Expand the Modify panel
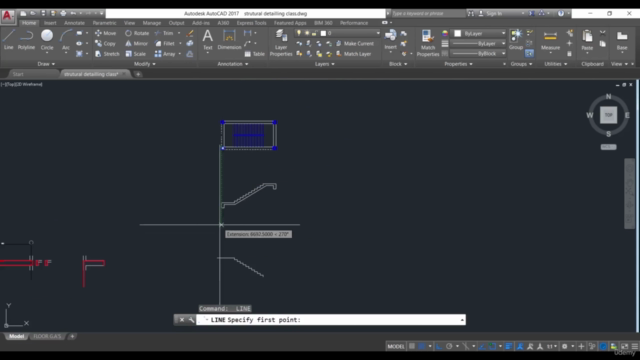 pos(144,64)
